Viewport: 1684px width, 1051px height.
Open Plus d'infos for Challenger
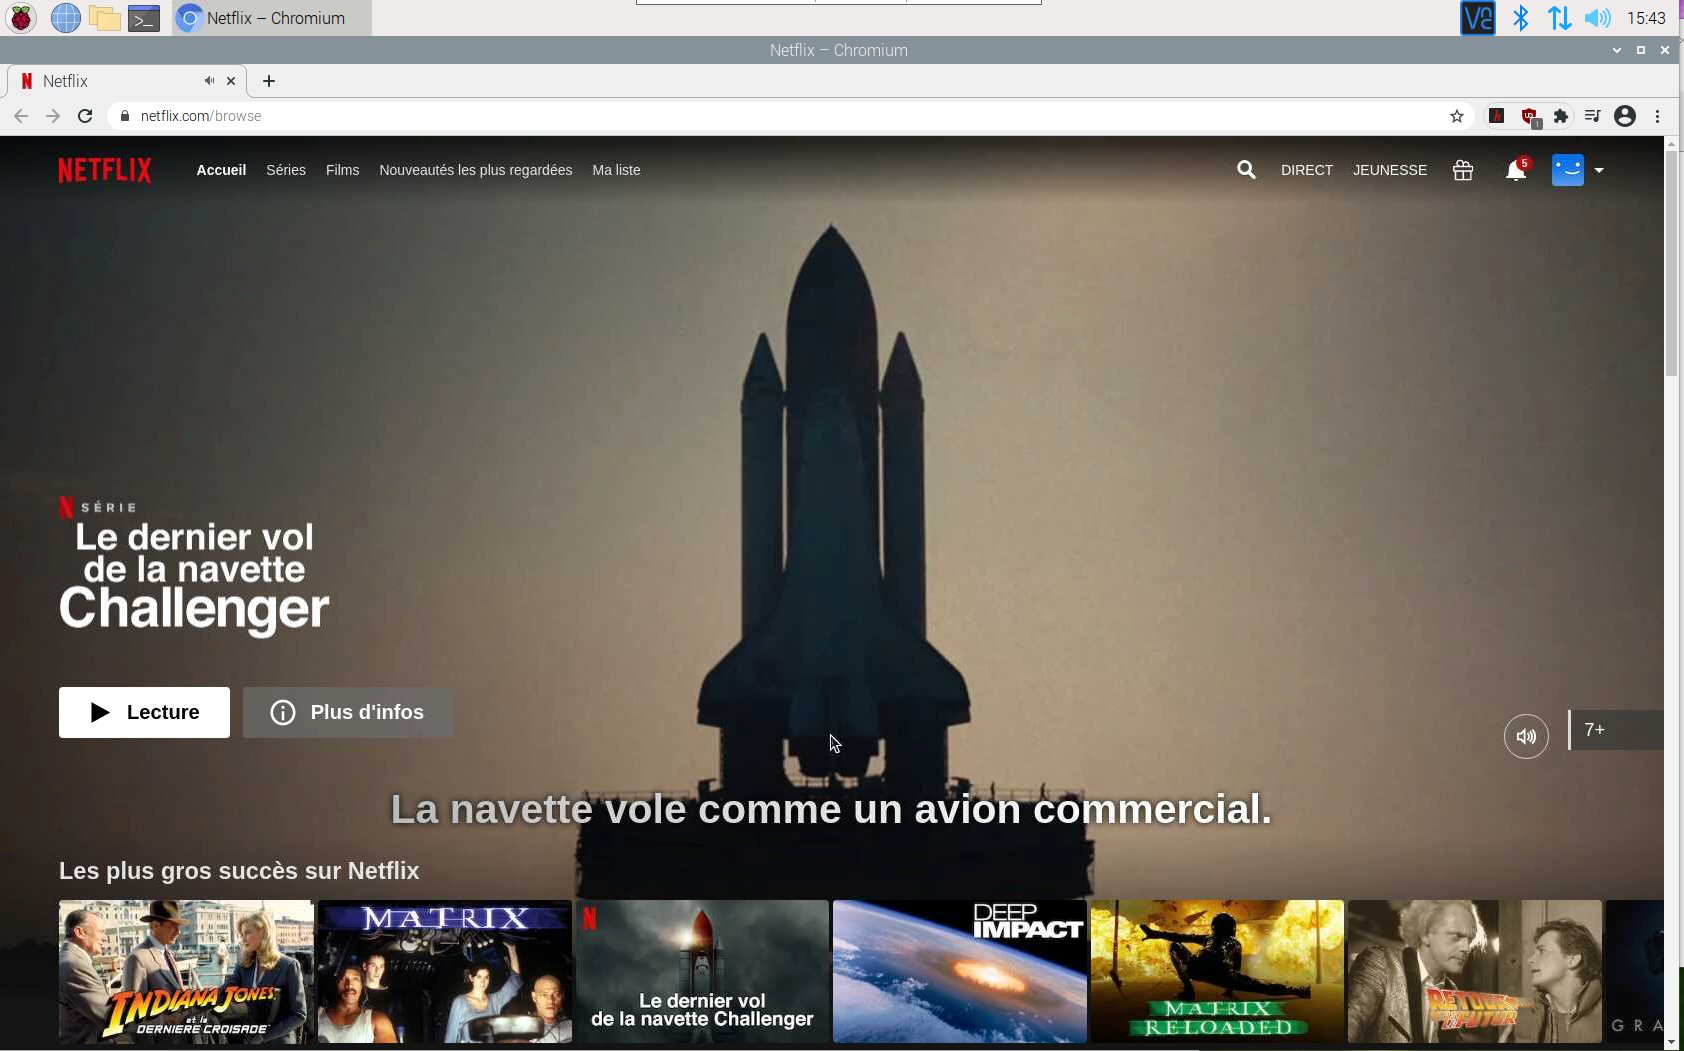click(348, 712)
